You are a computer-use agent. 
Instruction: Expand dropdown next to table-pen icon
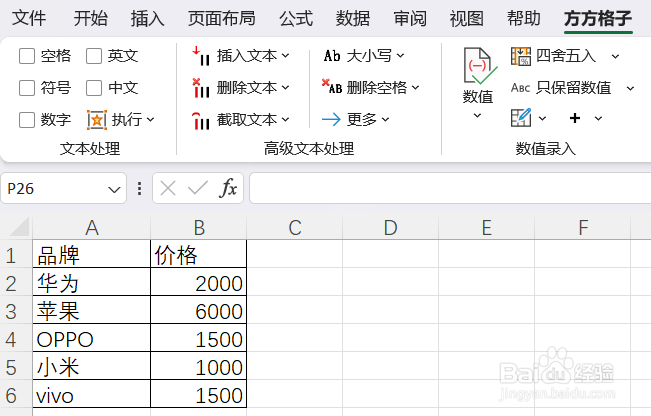tap(542, 119)
